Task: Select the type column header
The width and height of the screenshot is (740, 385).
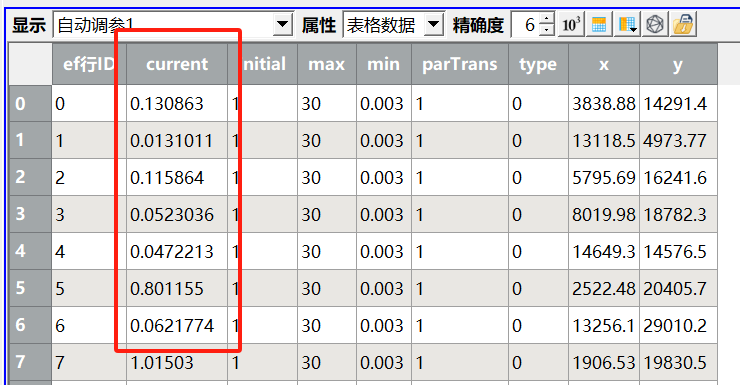Action: pos(538,64)
